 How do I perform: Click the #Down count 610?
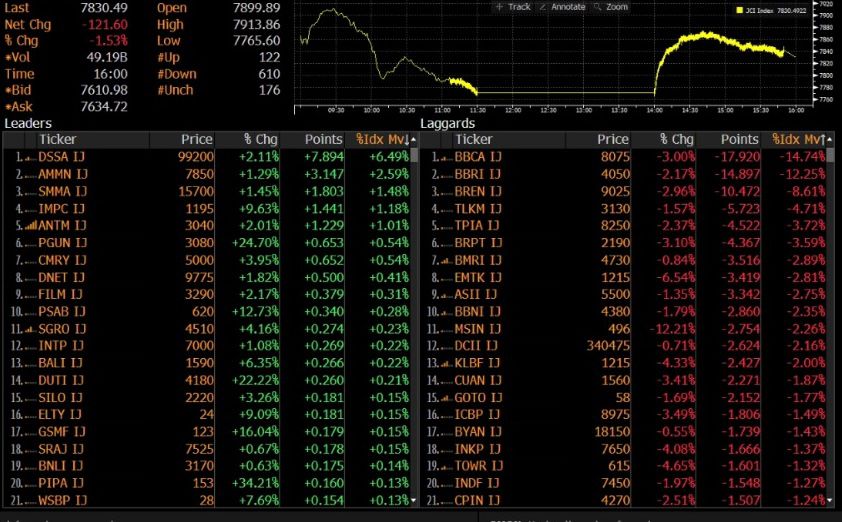pos(269,74)
